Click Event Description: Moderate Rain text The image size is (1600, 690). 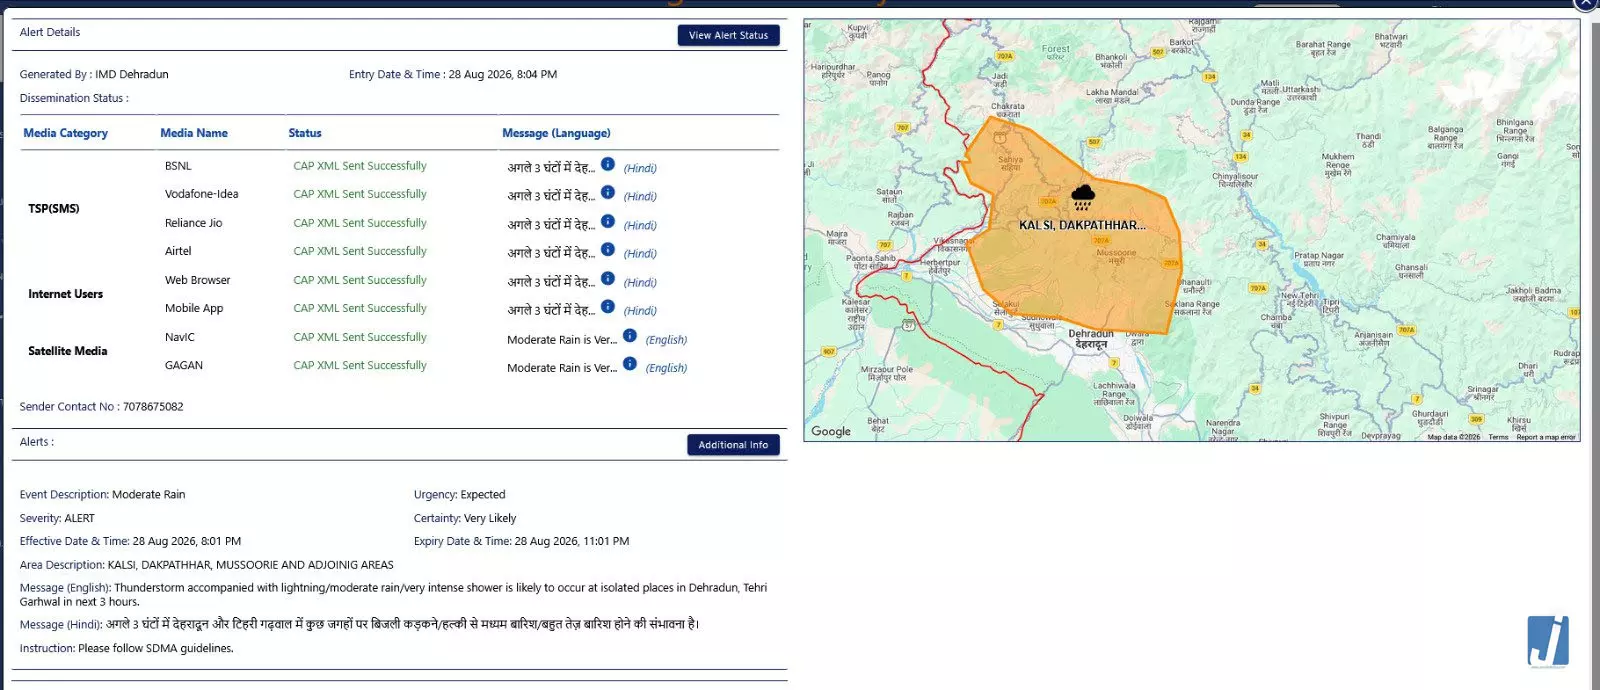pyautogui.click(x=102, y=495)
